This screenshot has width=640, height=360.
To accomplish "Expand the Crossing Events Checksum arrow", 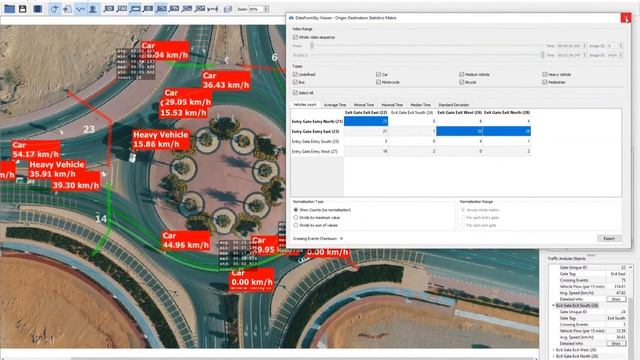I will click(341, 239).
